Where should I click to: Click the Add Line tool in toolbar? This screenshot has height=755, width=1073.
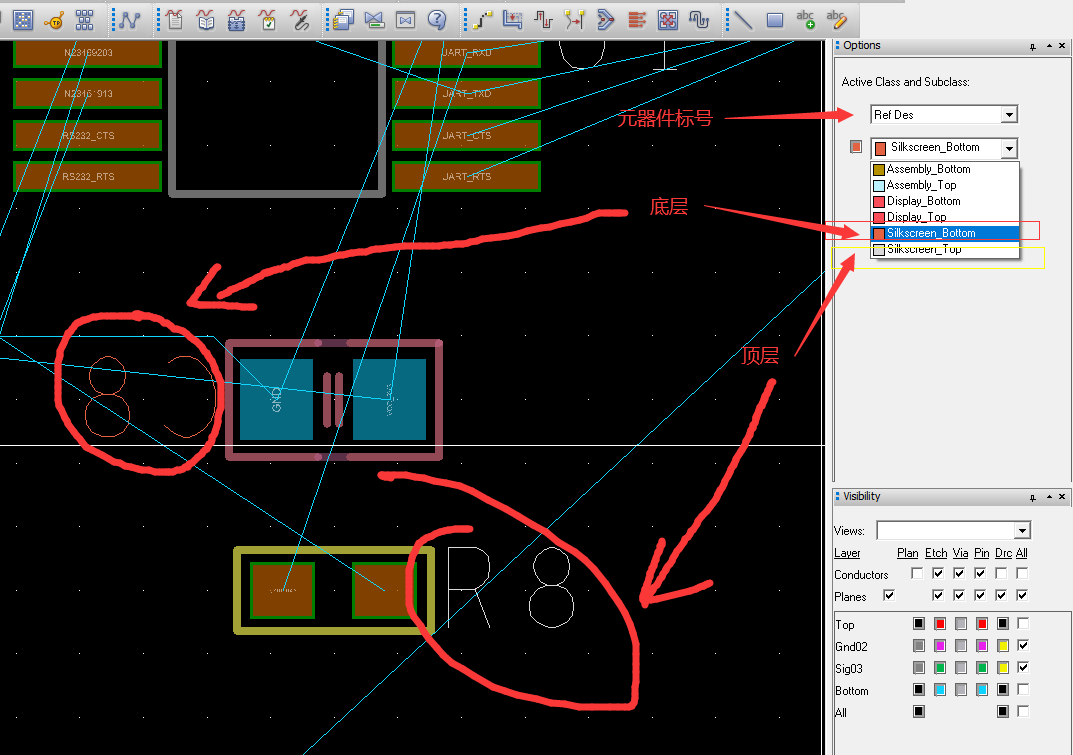click(x=743, y=19)
